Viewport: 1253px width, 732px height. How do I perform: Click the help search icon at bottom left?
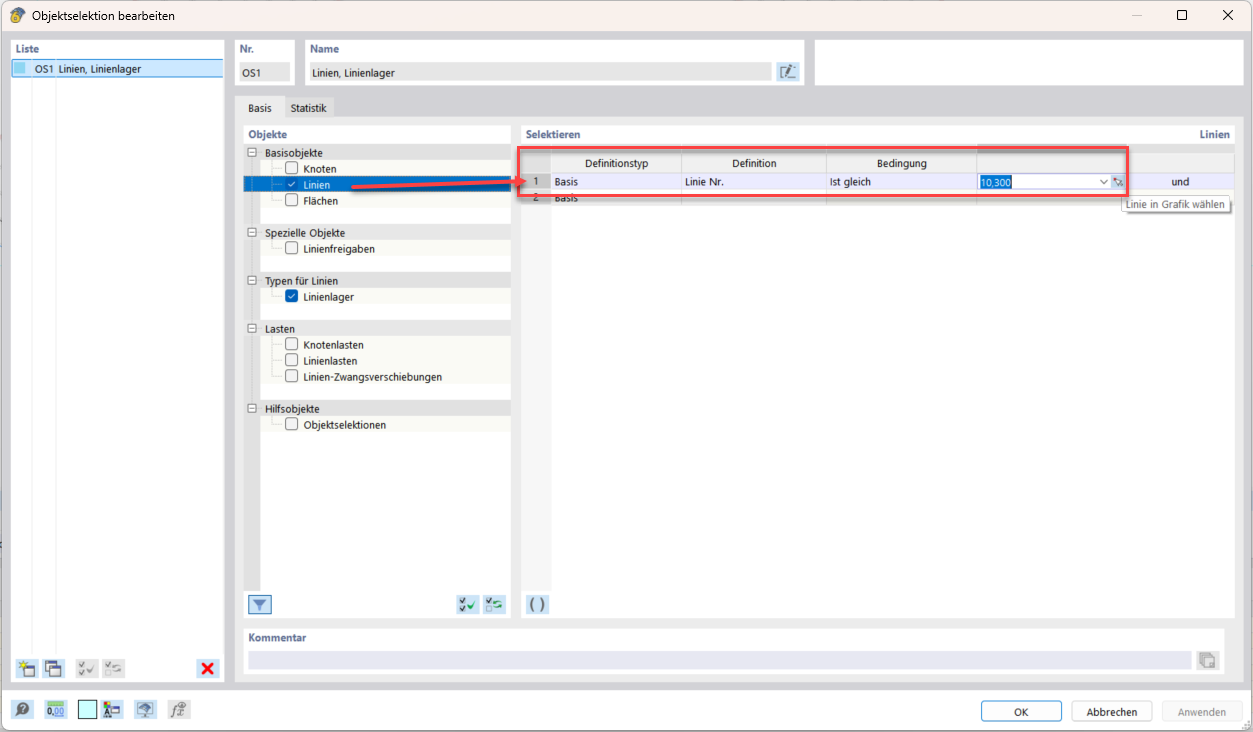(x=22, y=710)
